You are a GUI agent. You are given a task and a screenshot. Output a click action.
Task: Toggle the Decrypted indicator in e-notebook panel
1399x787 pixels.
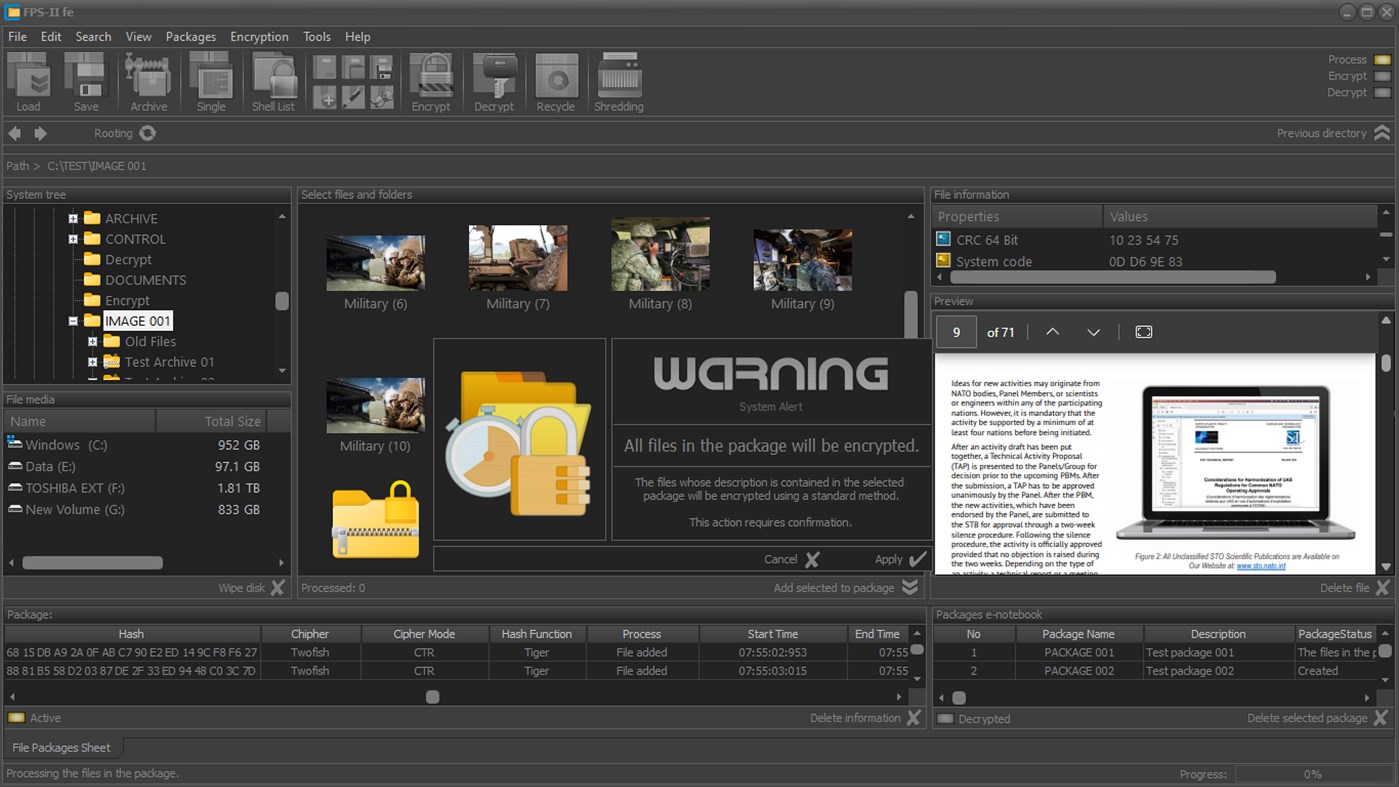click(x=945, y=719)
